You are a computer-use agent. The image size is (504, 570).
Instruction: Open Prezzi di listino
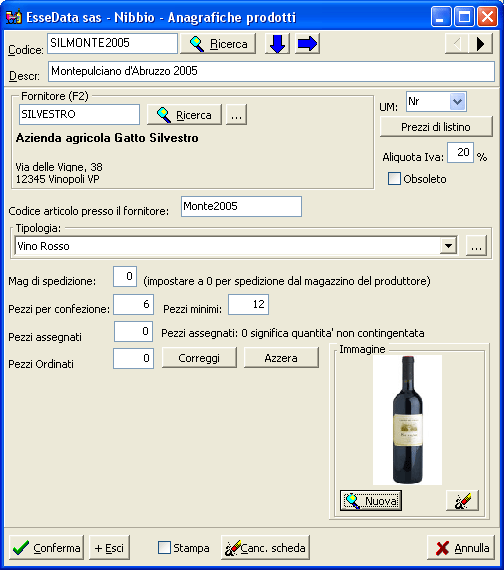(436, 127)
